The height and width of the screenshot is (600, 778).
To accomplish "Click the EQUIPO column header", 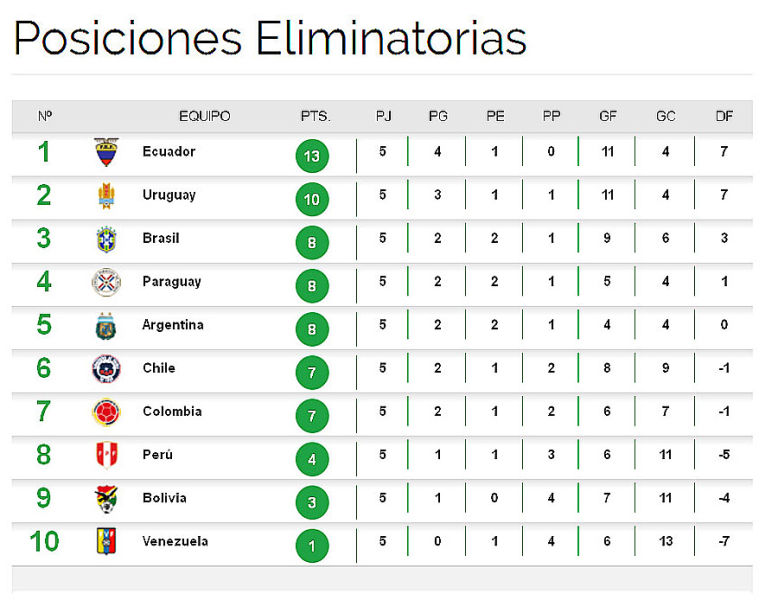I will click(205, 116).
